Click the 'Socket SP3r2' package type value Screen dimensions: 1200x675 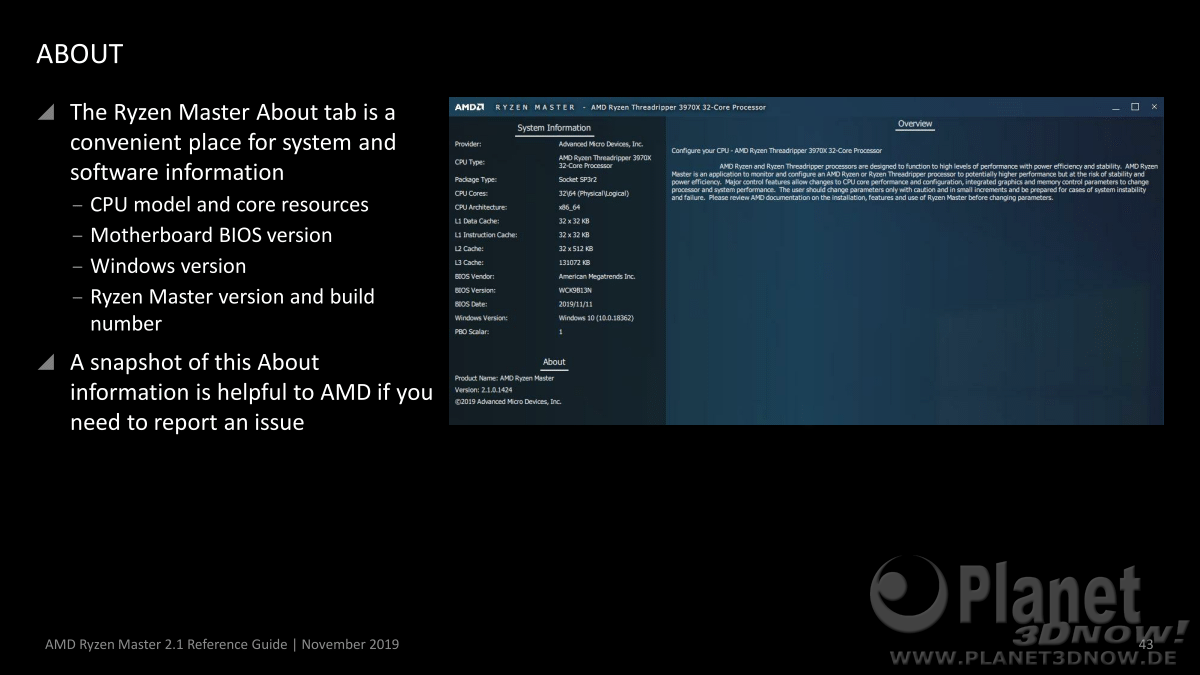point(577,180)
